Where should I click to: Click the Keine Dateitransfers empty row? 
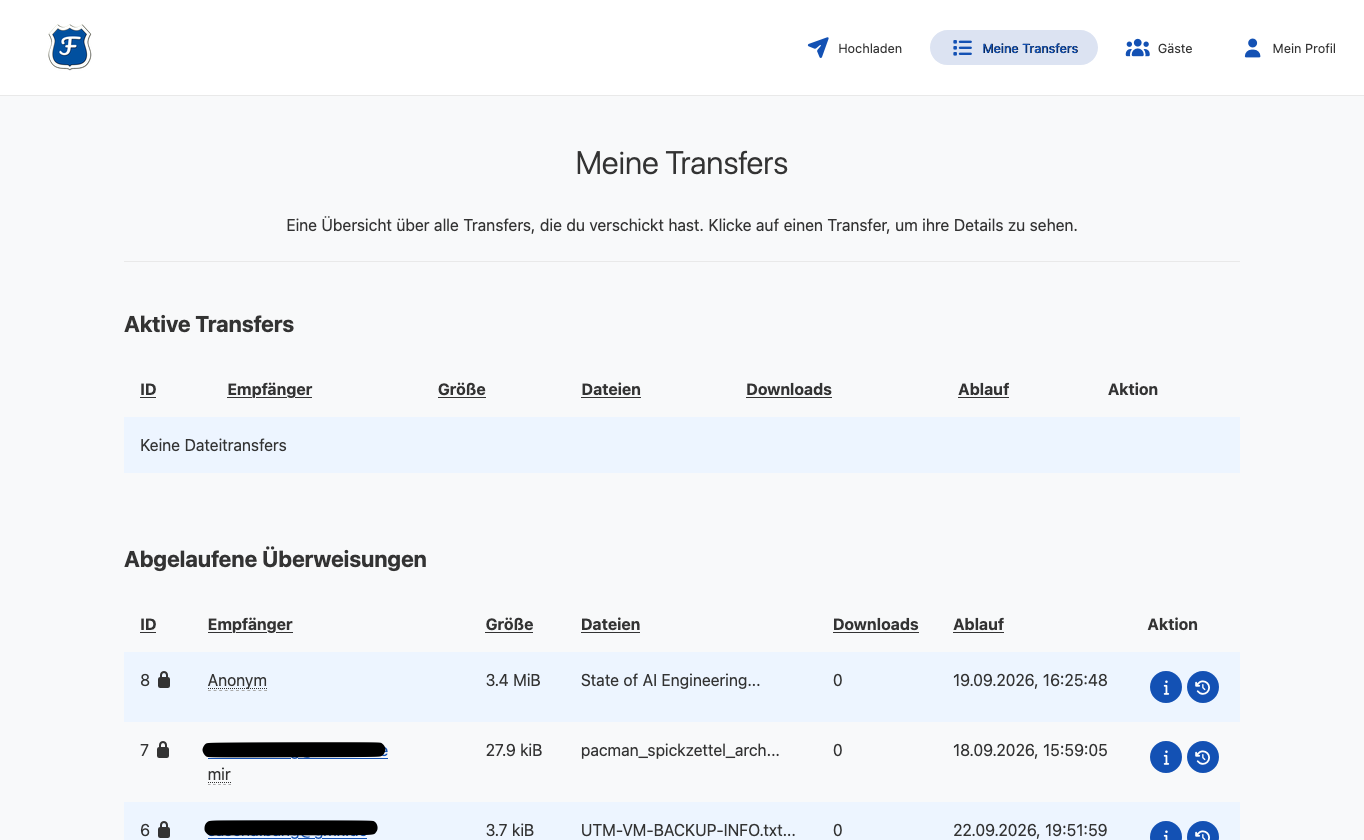(682, 445)
